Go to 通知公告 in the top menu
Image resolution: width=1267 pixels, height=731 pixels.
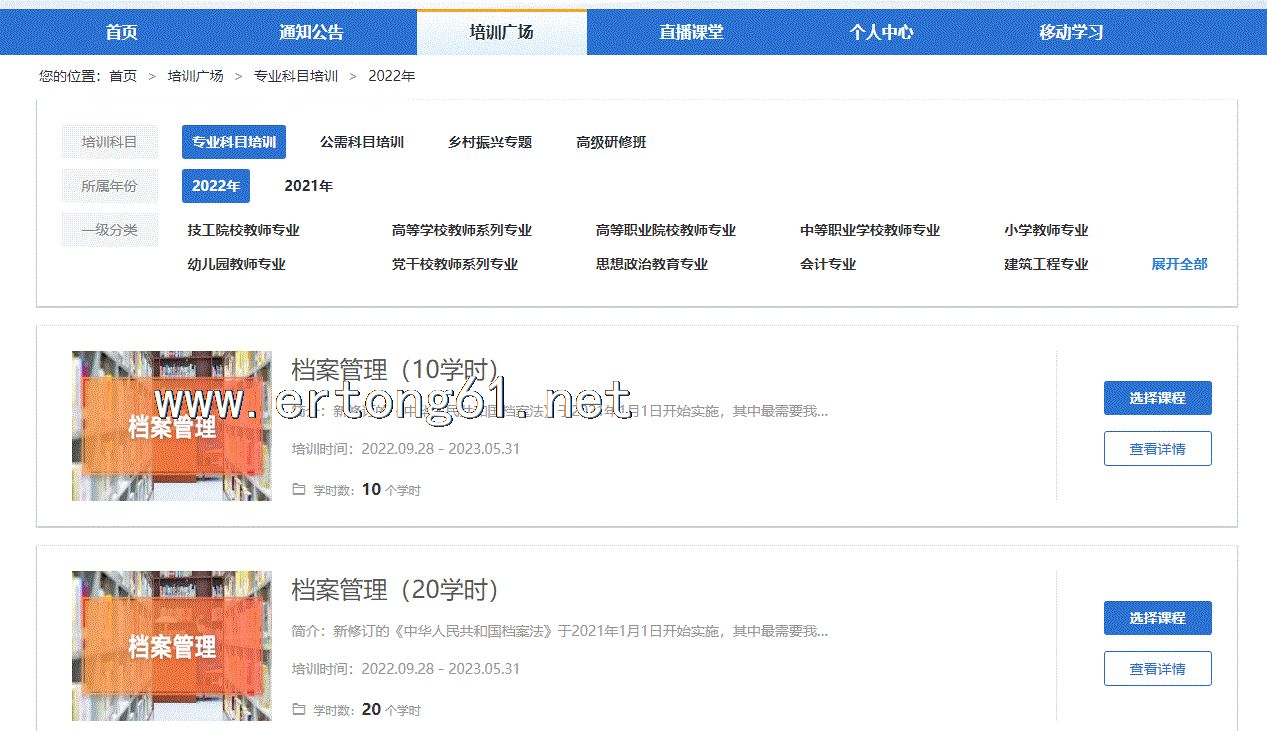click(x=311, y=32)
